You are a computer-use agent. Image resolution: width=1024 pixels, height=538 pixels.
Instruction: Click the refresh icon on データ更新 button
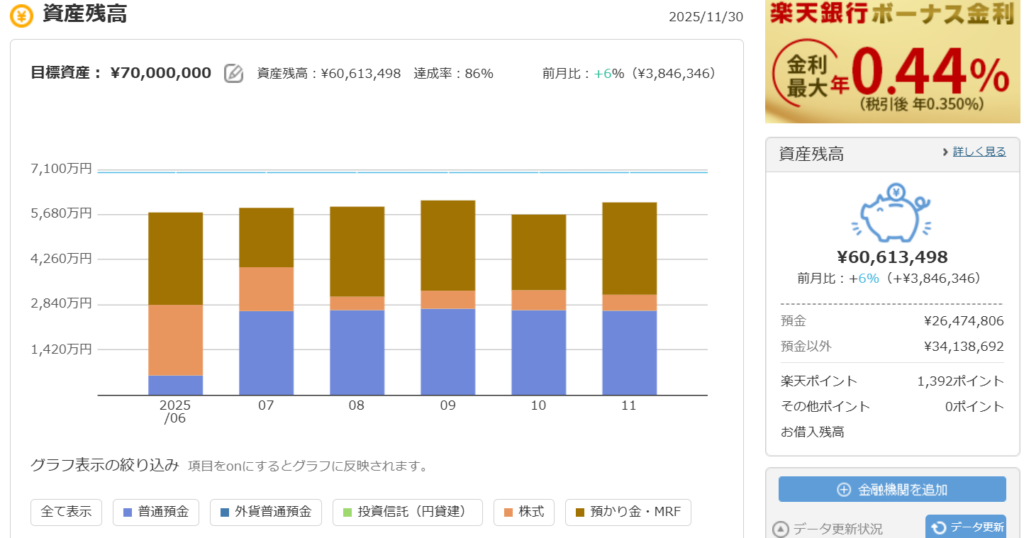tap(939, 528)
